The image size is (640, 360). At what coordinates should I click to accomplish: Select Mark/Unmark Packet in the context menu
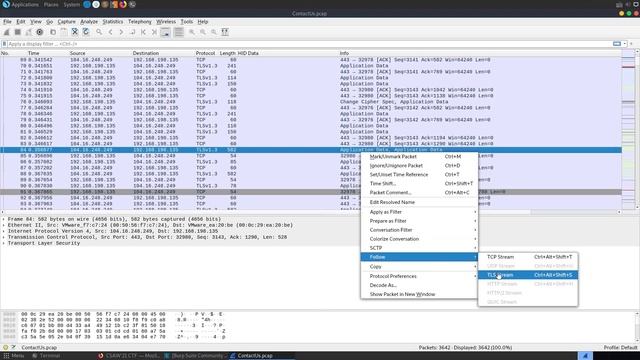419,156
